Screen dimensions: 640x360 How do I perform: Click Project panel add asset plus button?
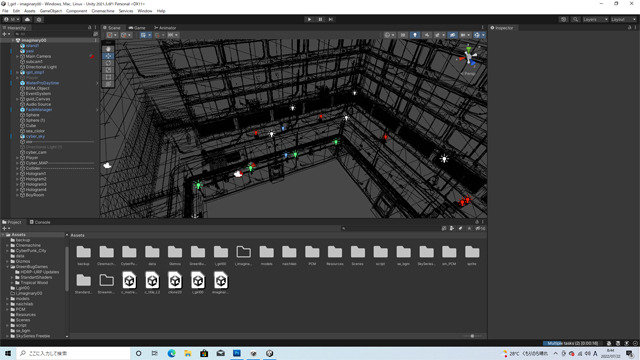point(6,229)
